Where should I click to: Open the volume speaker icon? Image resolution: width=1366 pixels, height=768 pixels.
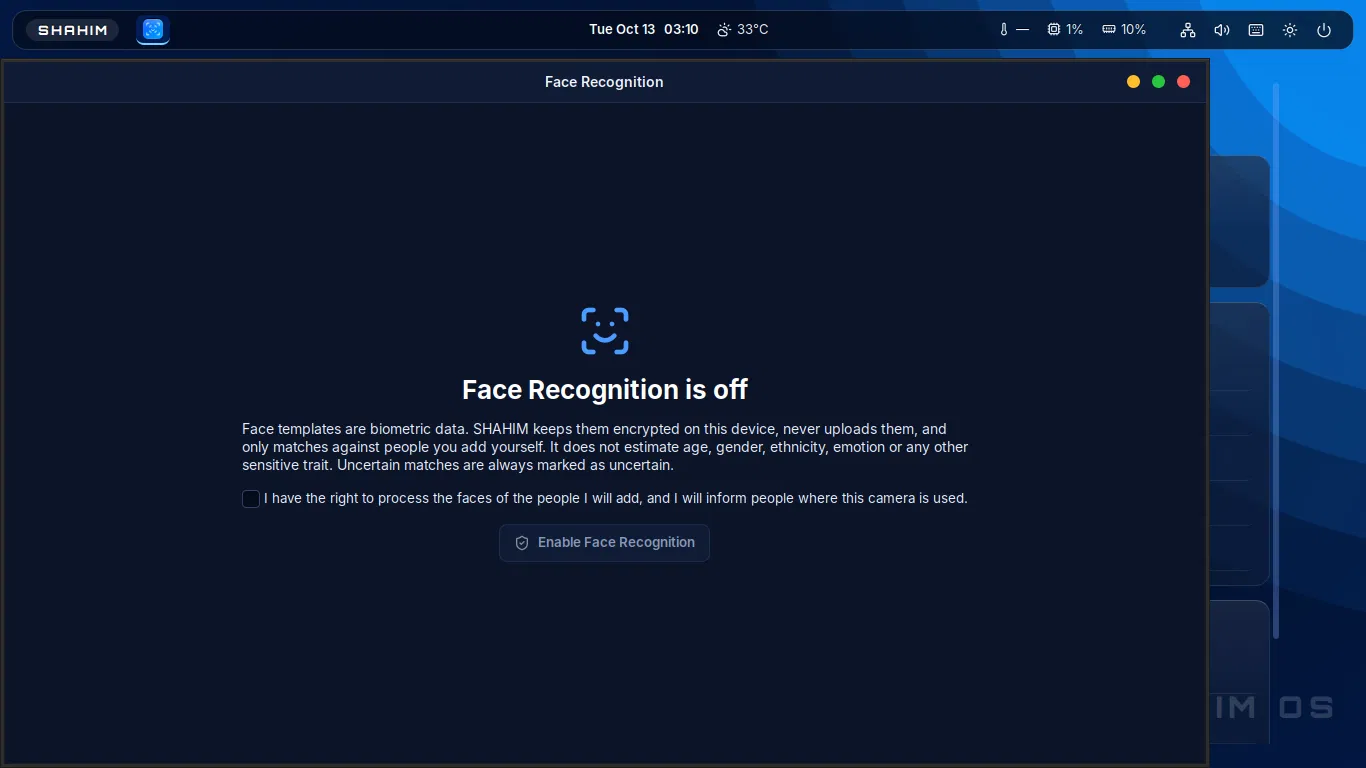click(1222, 30)
